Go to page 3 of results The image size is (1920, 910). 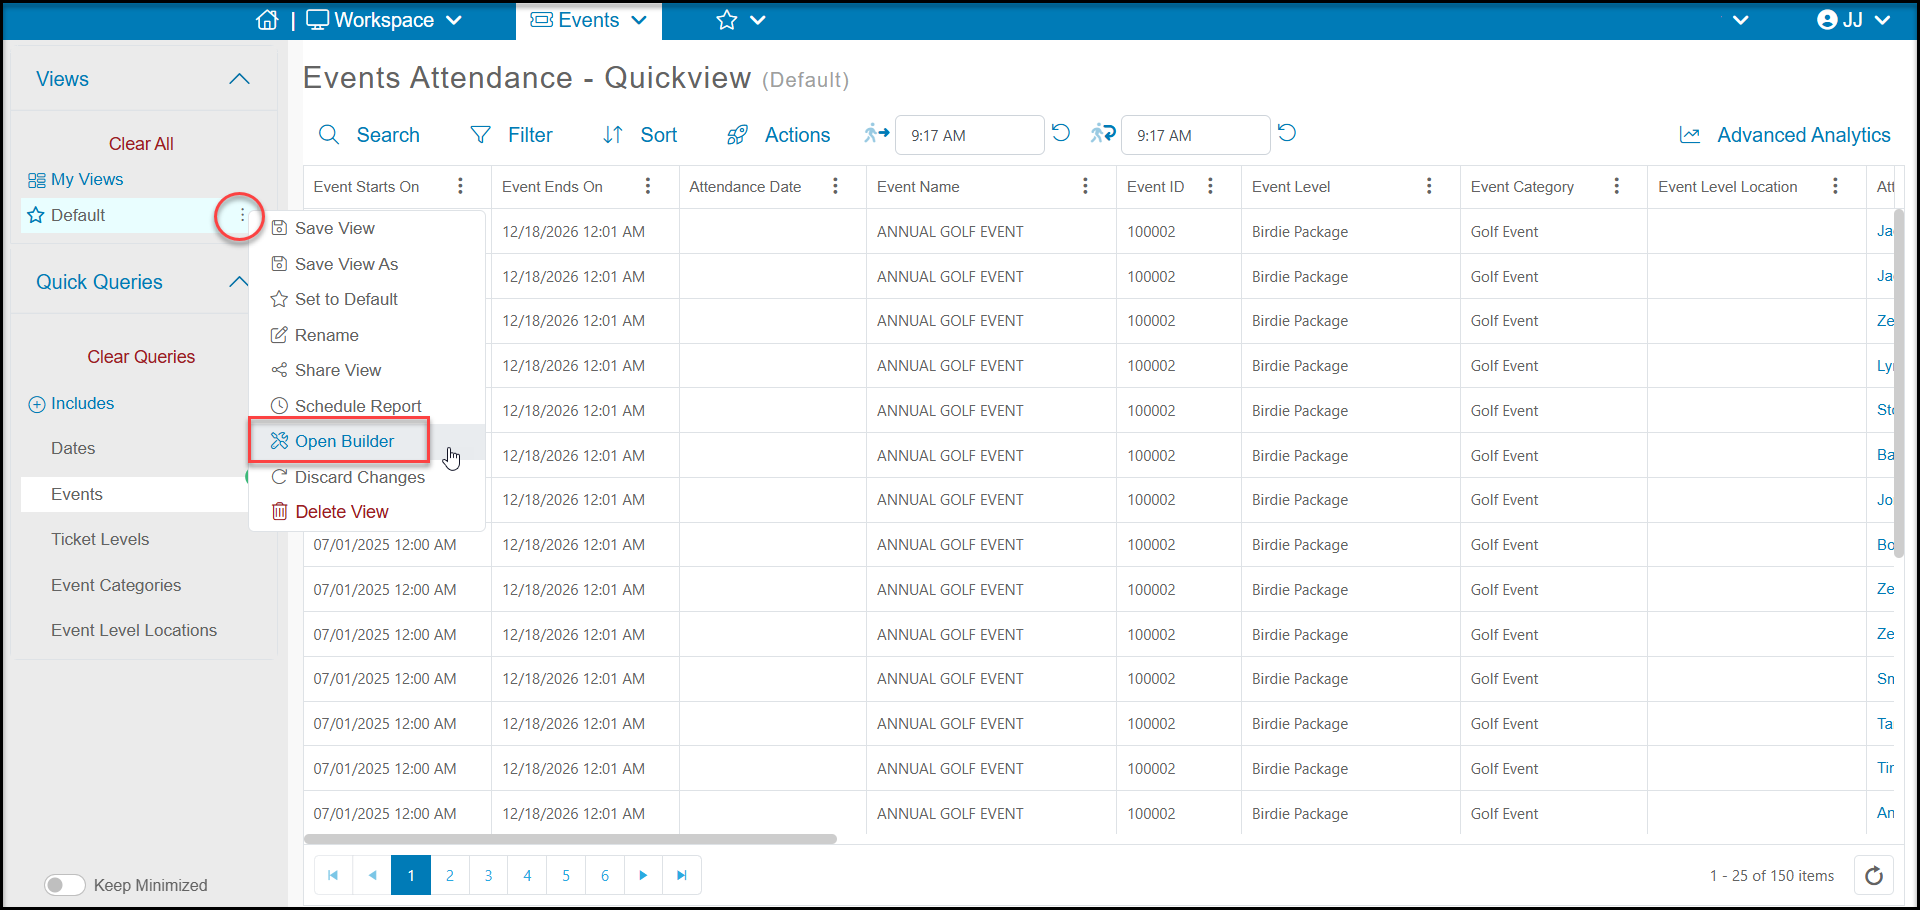coord(488,876)
